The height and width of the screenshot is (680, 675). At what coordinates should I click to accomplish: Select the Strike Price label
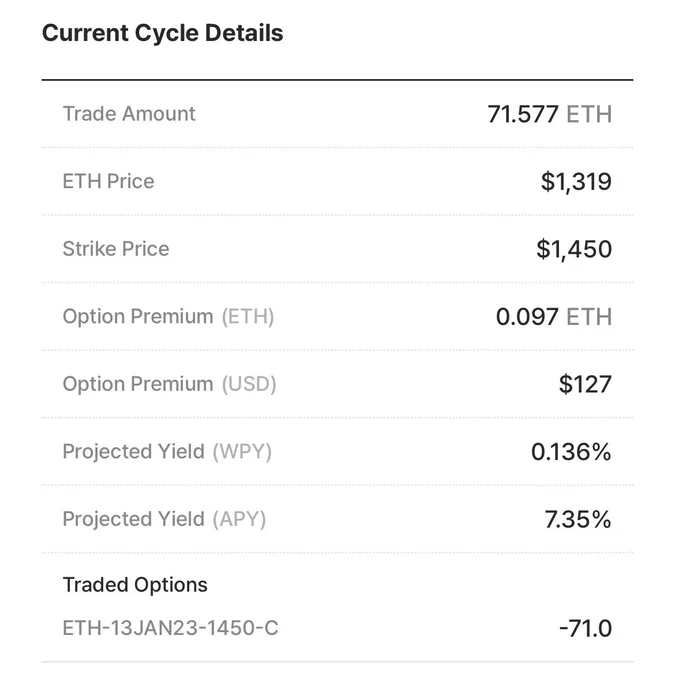(116, 249)
